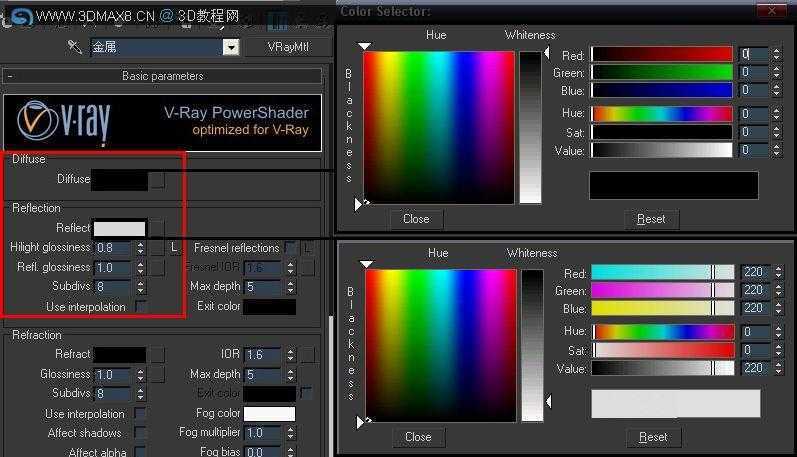
Task: Click the Hilight glossiness value field
Action: click(x=114, y=248)
